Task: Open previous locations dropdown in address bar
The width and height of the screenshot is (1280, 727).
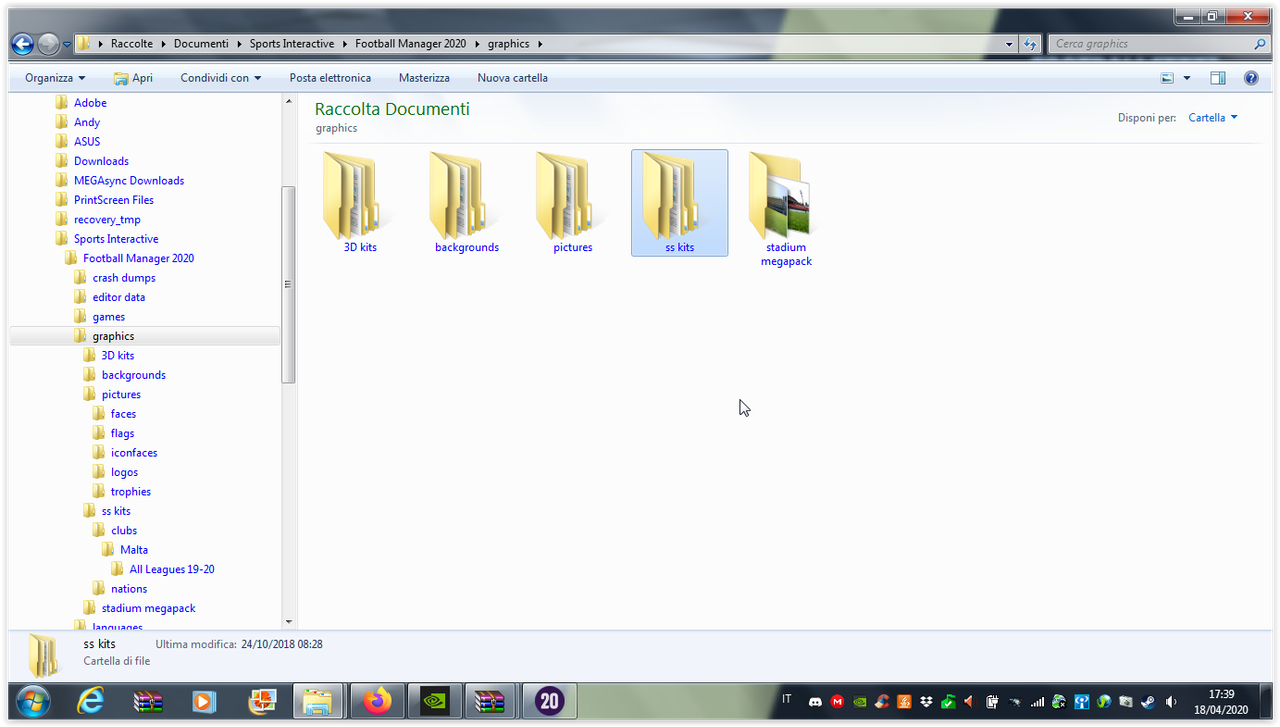Action: click(x=1009, y=44)
